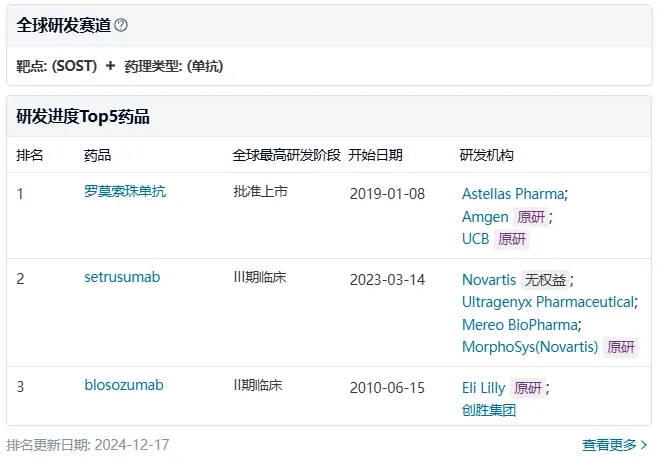Open the Amgen organization link

pyautogui.click(x=485, y=217)
